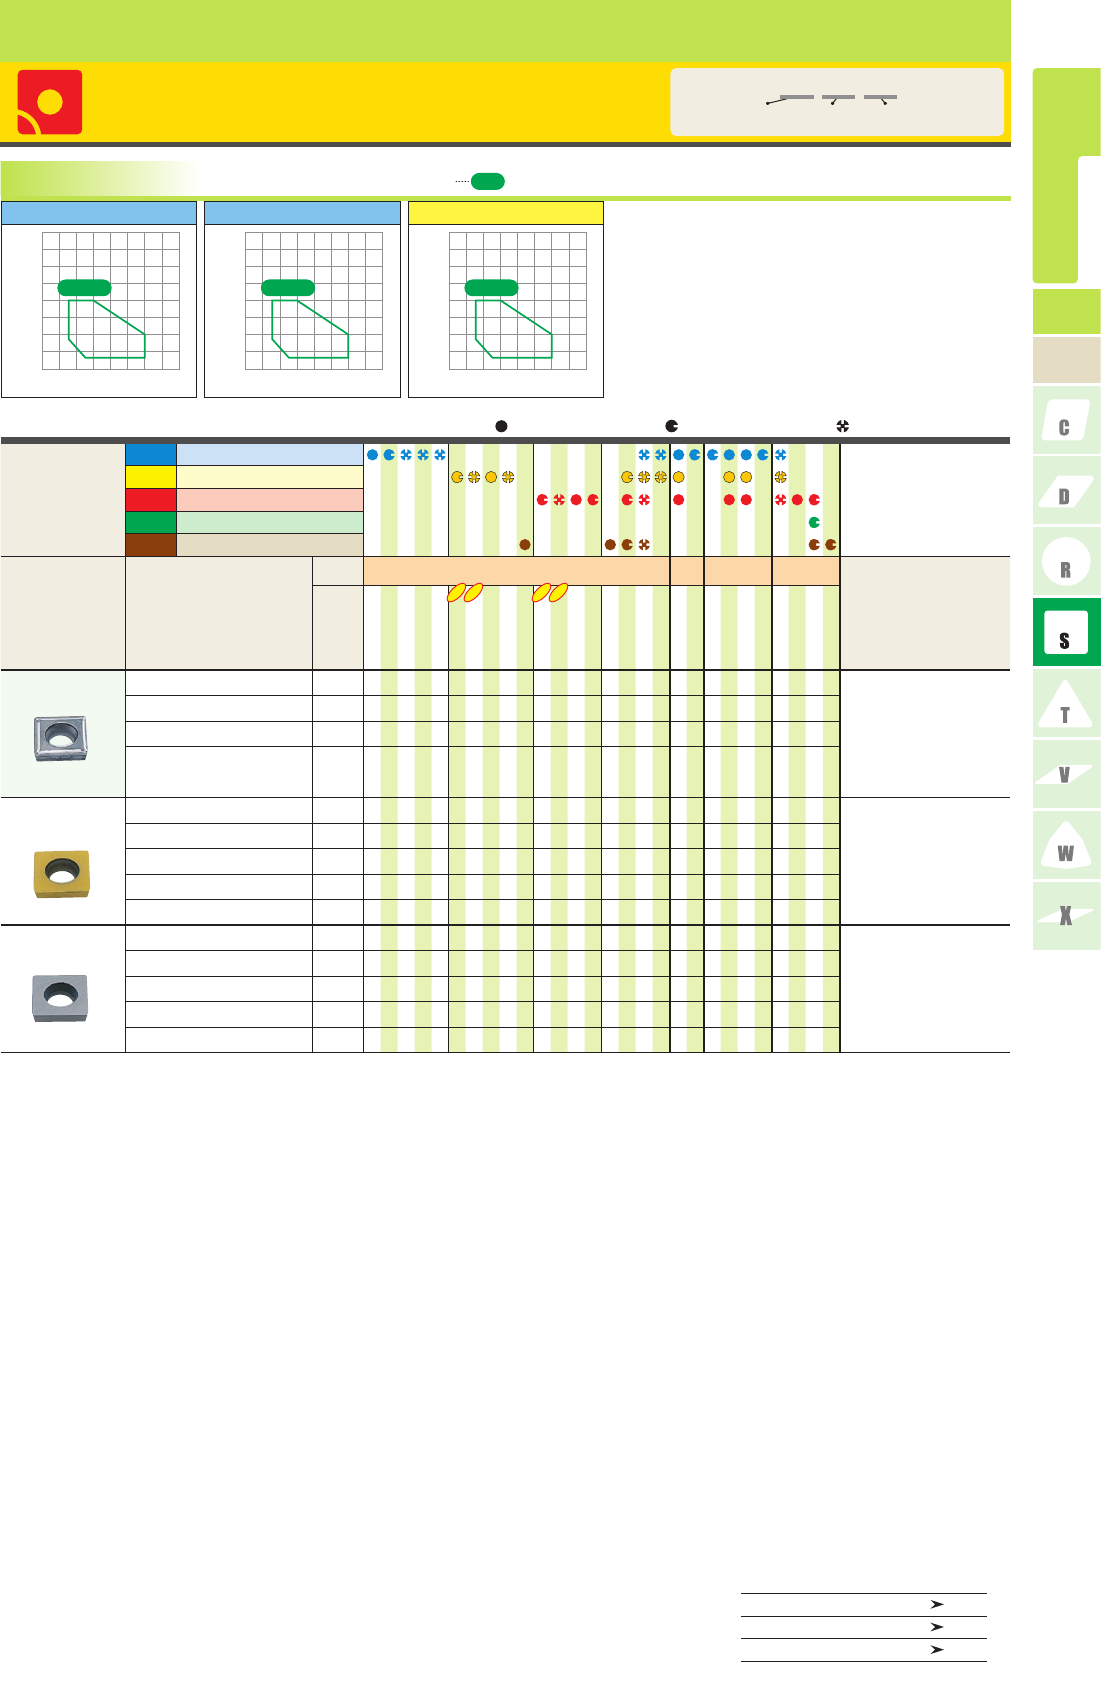View the silver chipbreaker insert photo
The width and height of the screenshot is (1101, 1684).
61,738
